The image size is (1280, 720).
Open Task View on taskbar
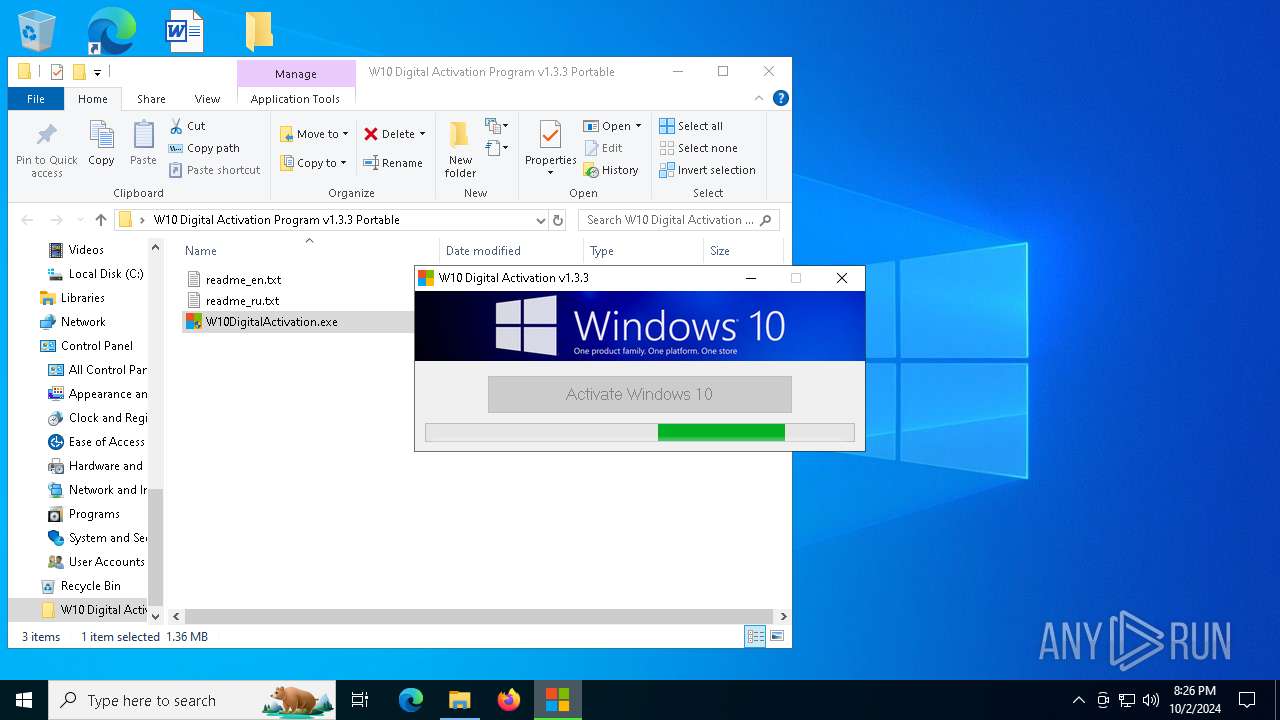[x=360, y=700]
